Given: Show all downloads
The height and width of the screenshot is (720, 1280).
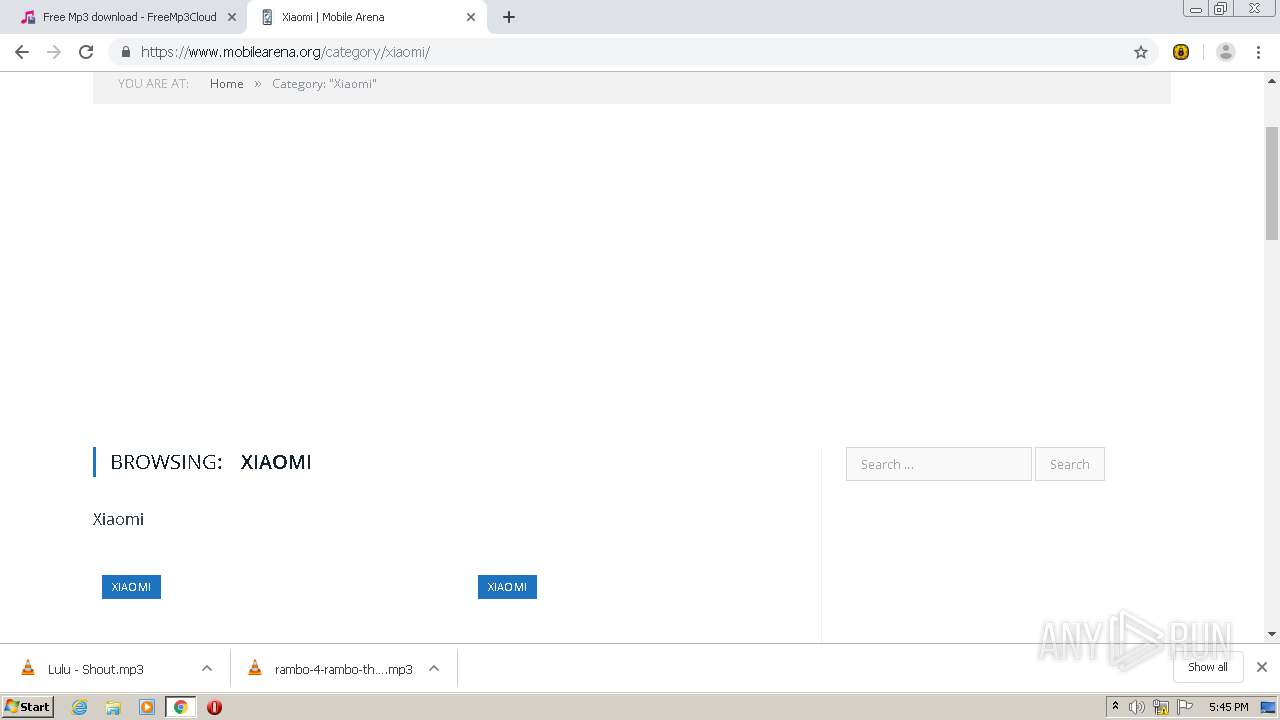Looking at the screenshot, I should click(x=1208, y=667).
